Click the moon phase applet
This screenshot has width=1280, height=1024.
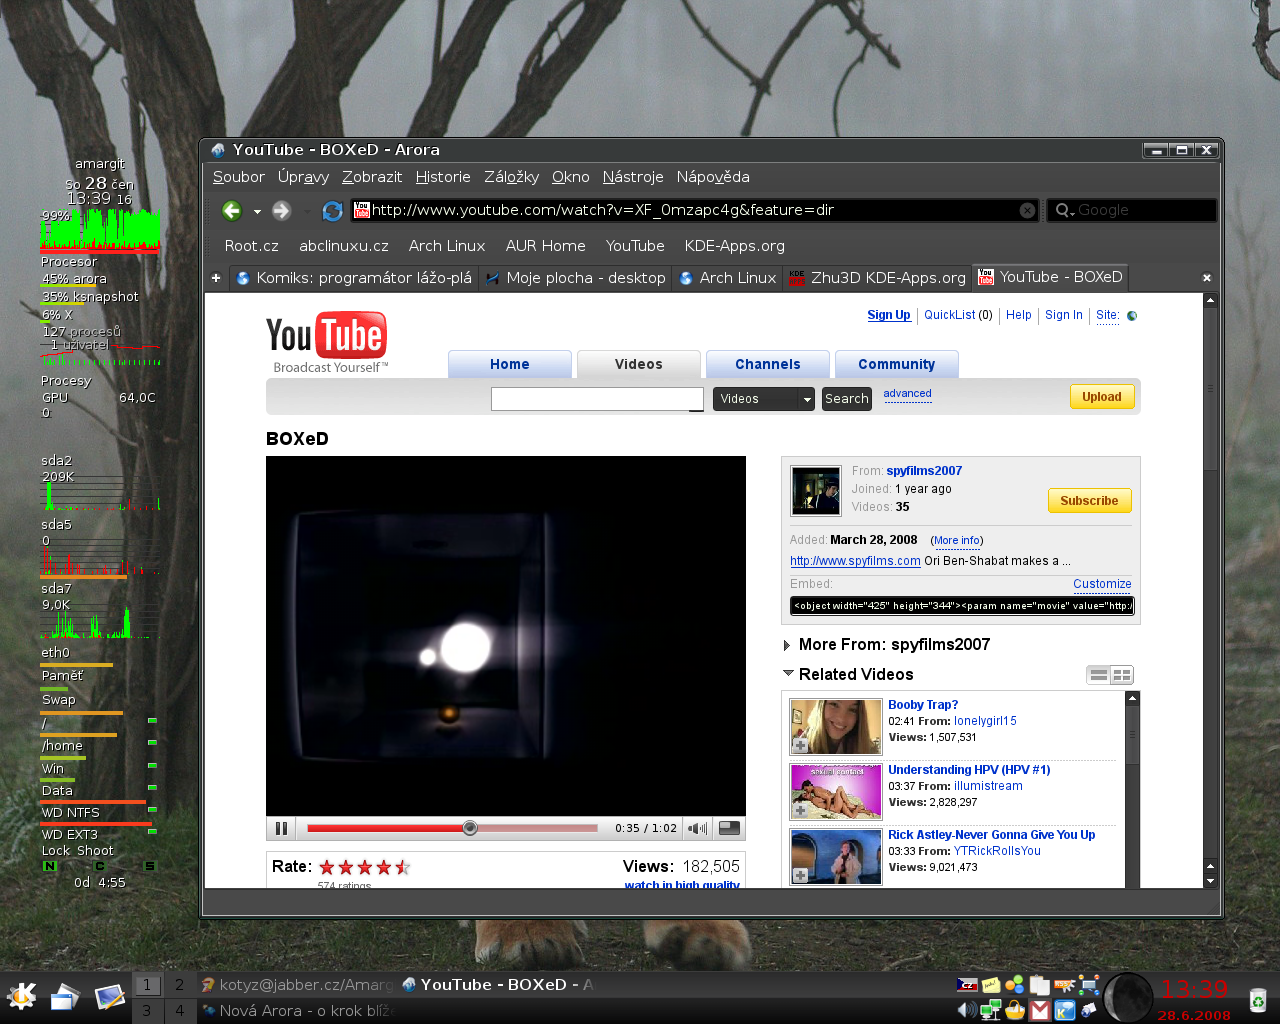pyautogui.click(x=1128, y=997)
